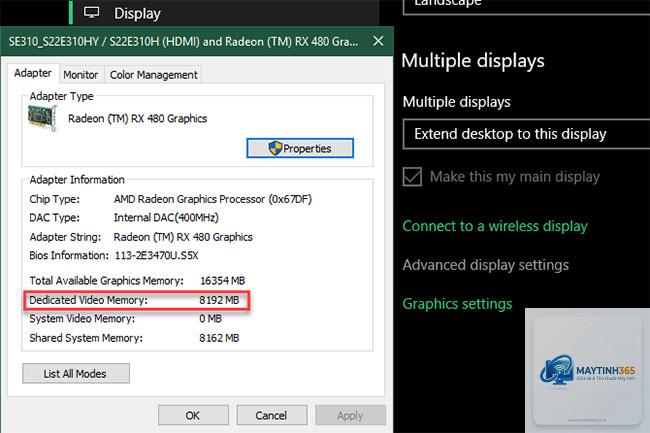This screenshot has width=650, height=433.
Task: Click the Bios Information value 113-2E3470U.S5X
Action: 156,255
